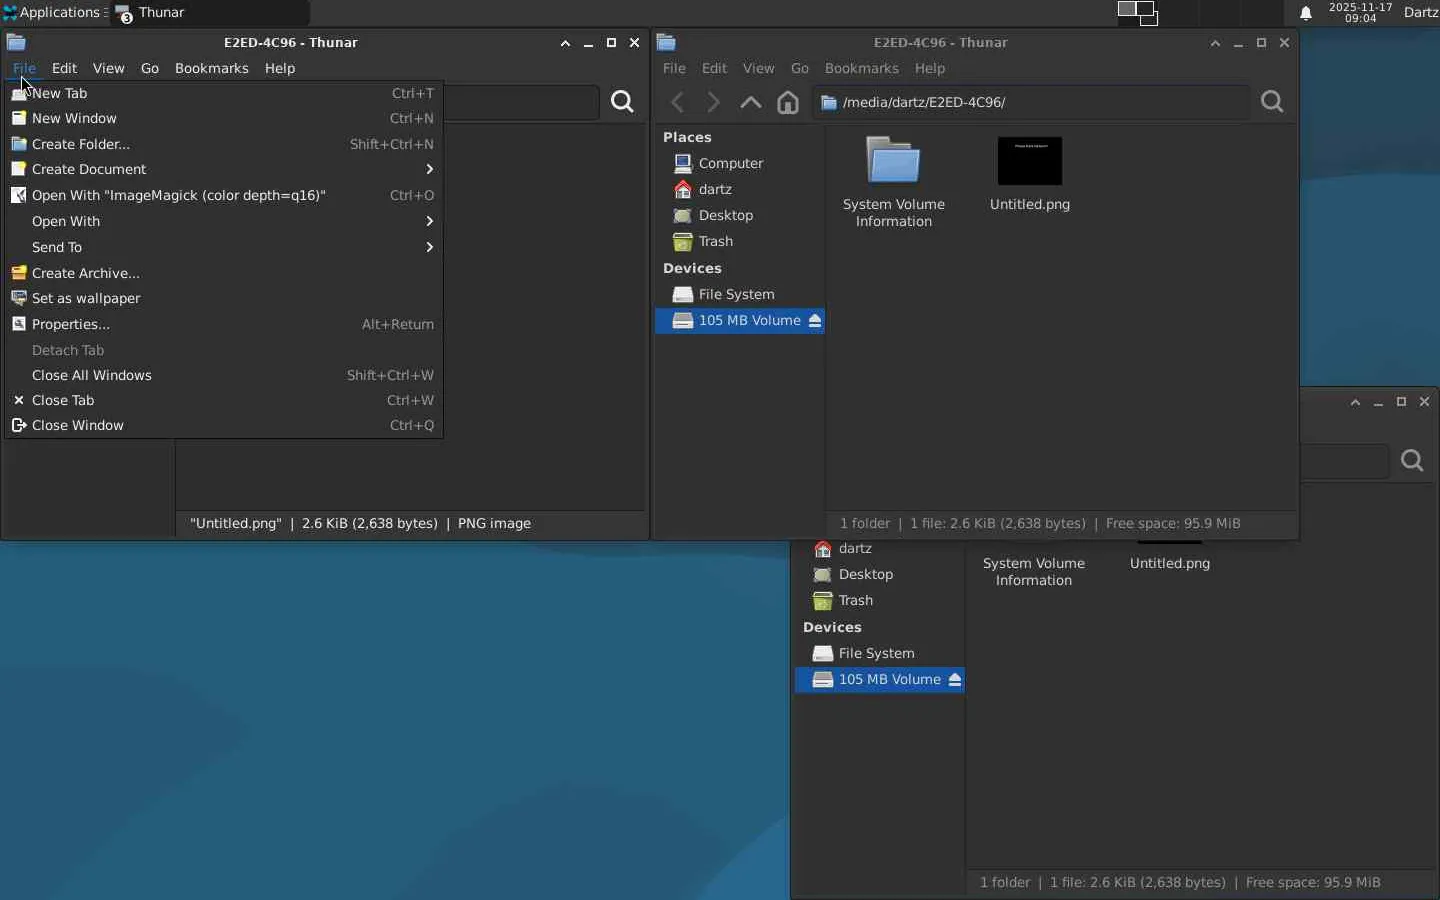Select the Untitled.png thumbnail in the path-bar window
The image size is (1440, 900).
click(1030, 161)
